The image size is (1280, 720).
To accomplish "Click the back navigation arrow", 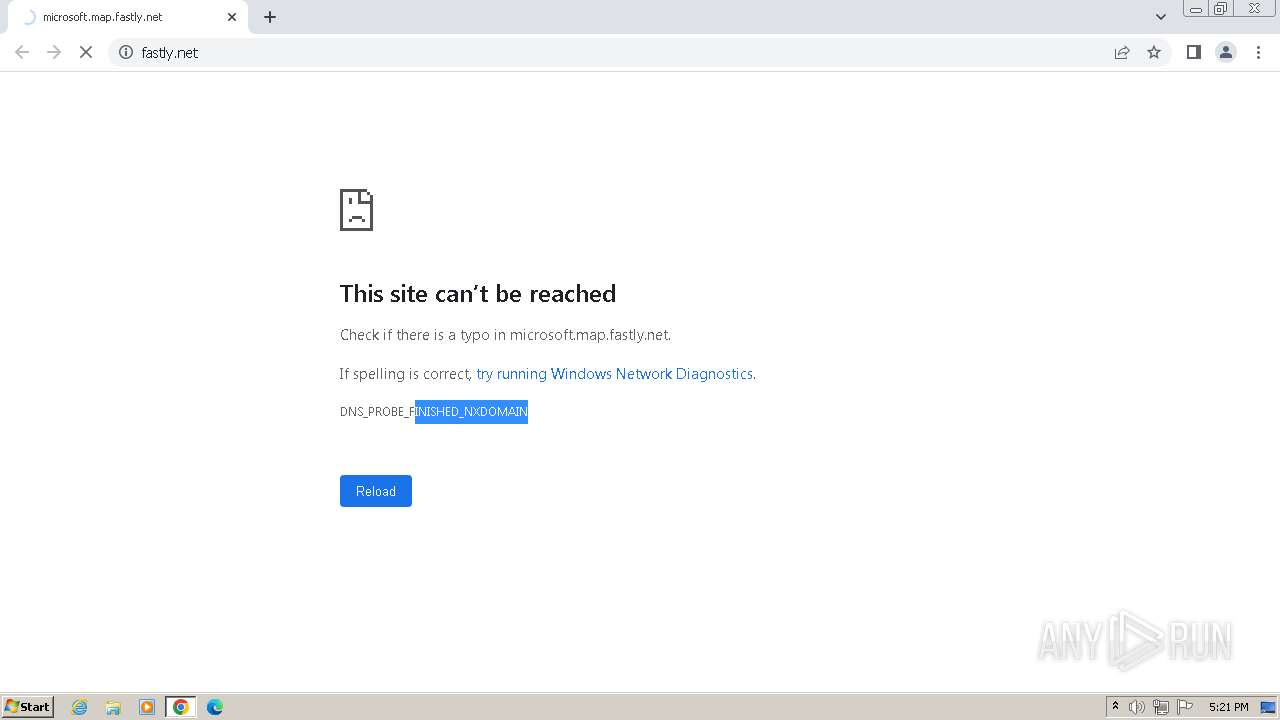I will [22, 52].
